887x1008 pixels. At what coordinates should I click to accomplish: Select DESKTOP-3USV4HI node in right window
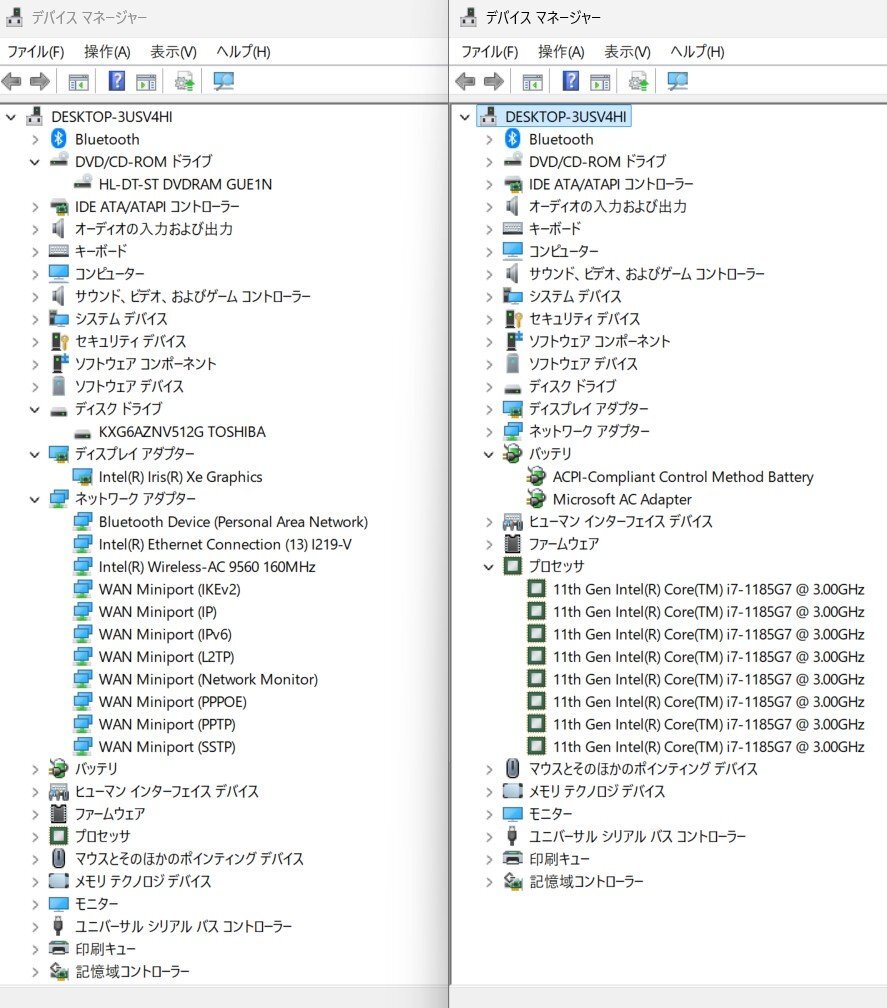tap(566, 116)
